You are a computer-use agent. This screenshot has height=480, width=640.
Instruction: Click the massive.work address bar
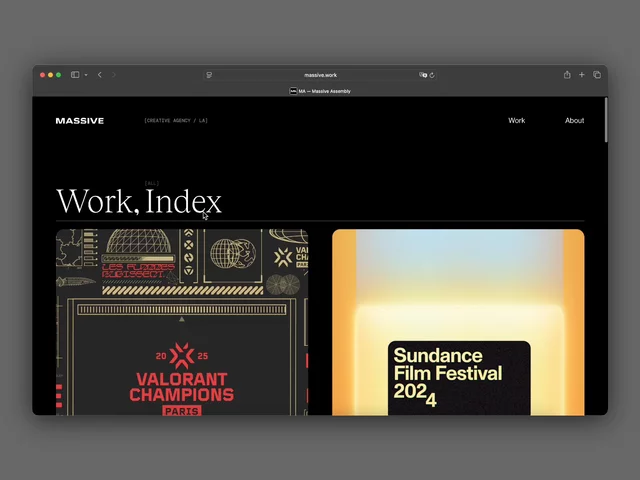[x=320, y=75]
